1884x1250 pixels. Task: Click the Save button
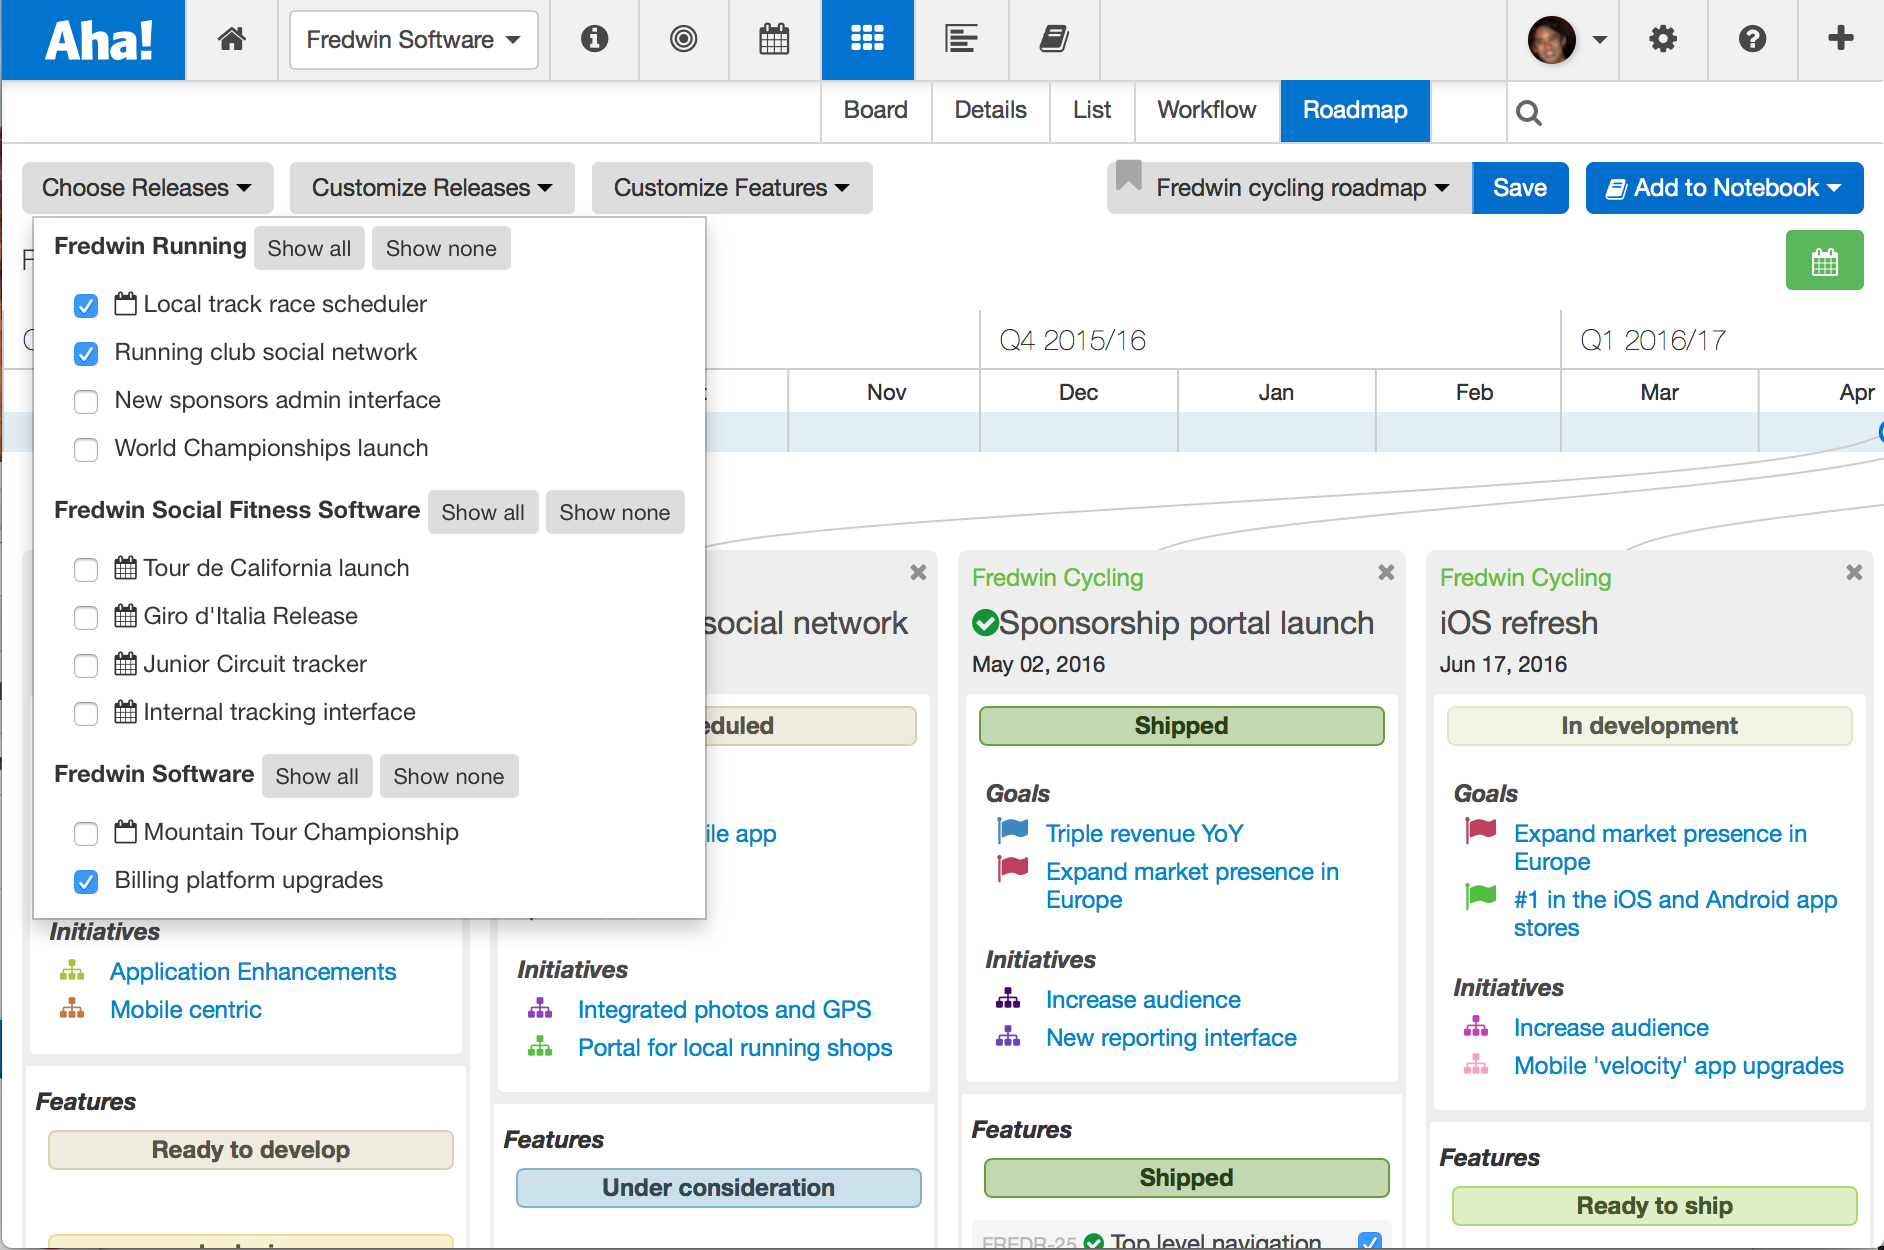(1520, 188)
